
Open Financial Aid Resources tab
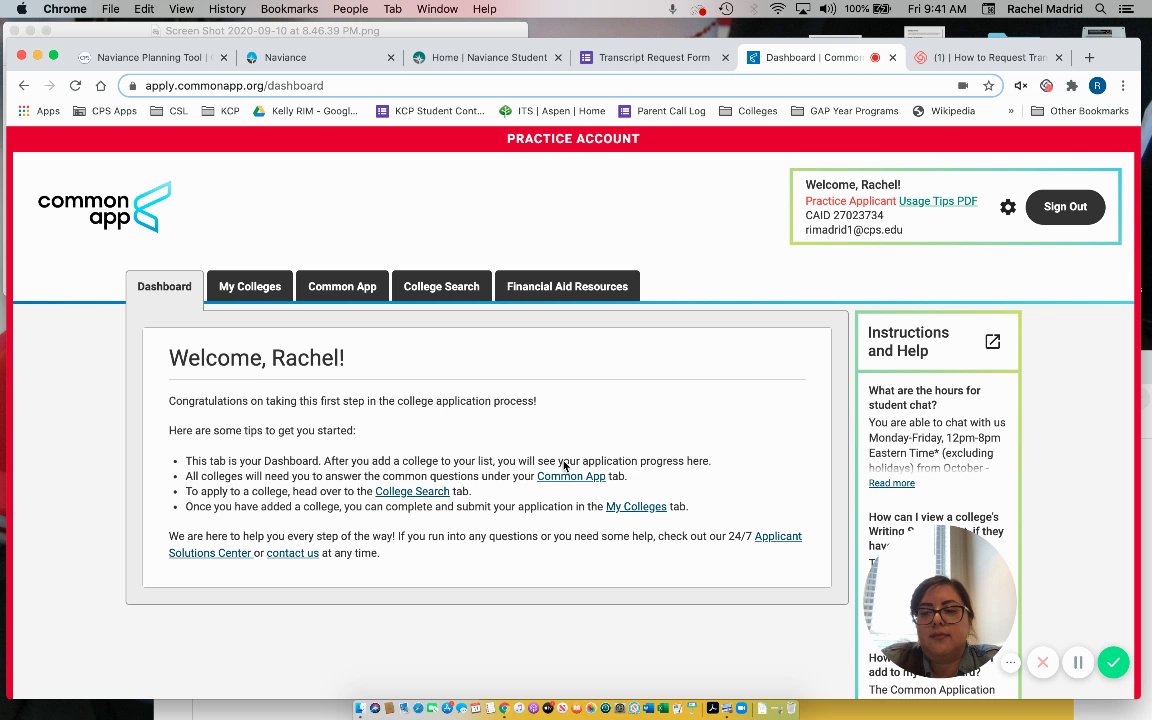567,287
